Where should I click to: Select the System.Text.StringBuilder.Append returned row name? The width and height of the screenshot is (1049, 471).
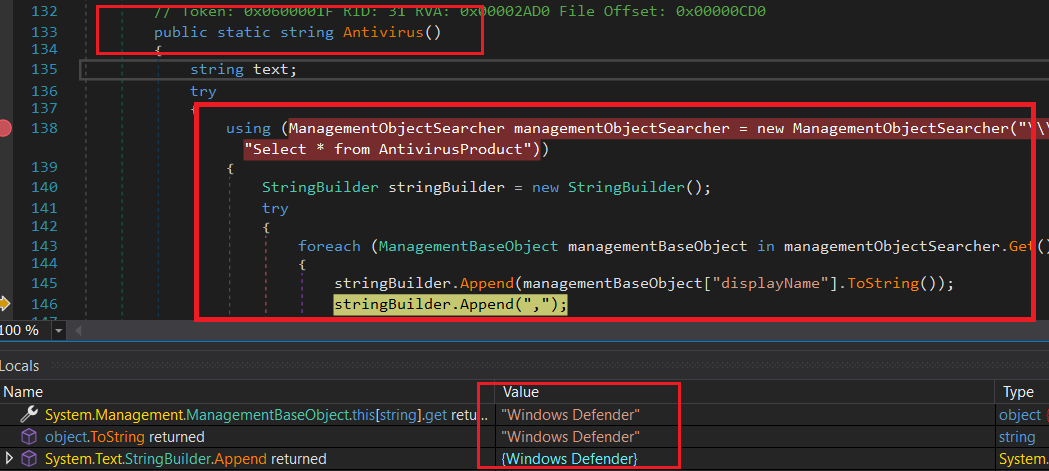(185, 459)
